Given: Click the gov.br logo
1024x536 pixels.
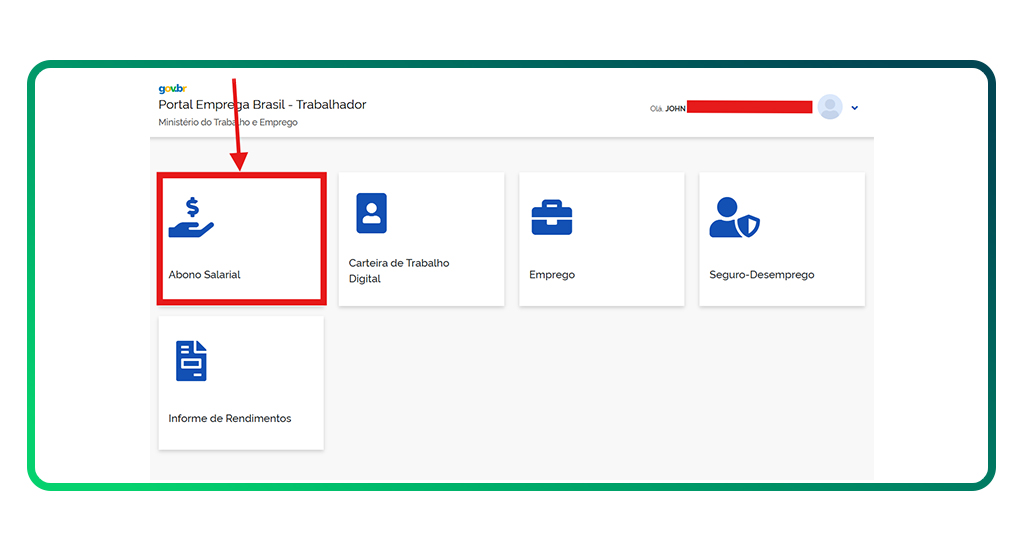Looking at the screenshot, I should coord(173,89).
